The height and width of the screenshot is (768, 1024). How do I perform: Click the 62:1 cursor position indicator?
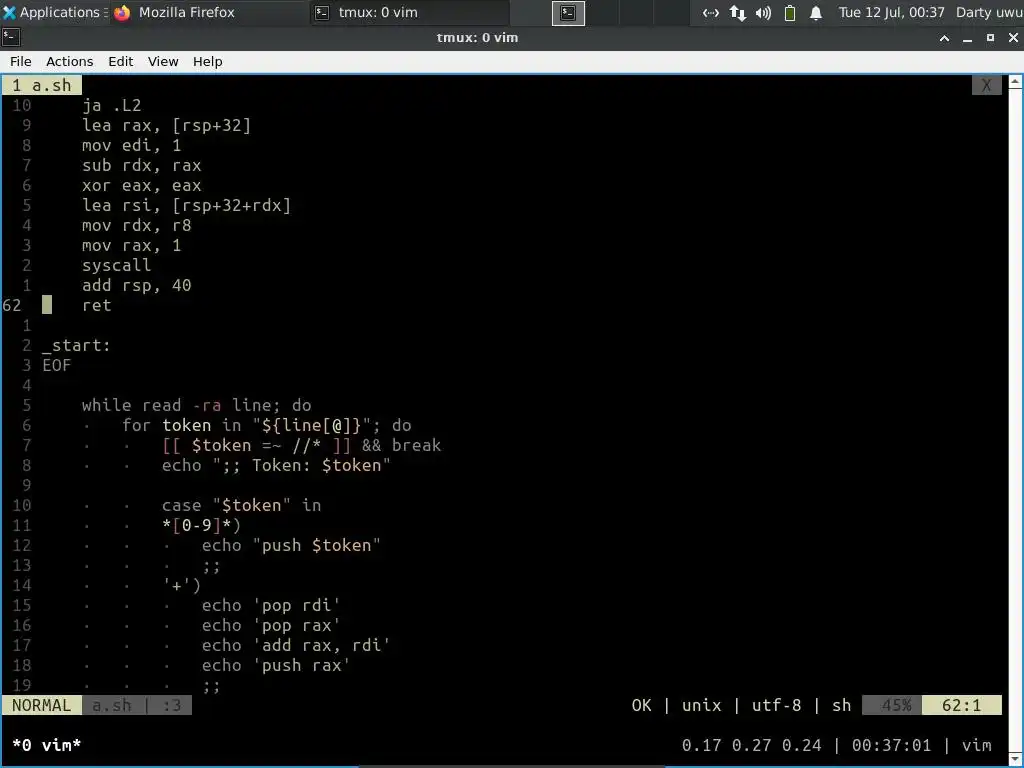961,705
